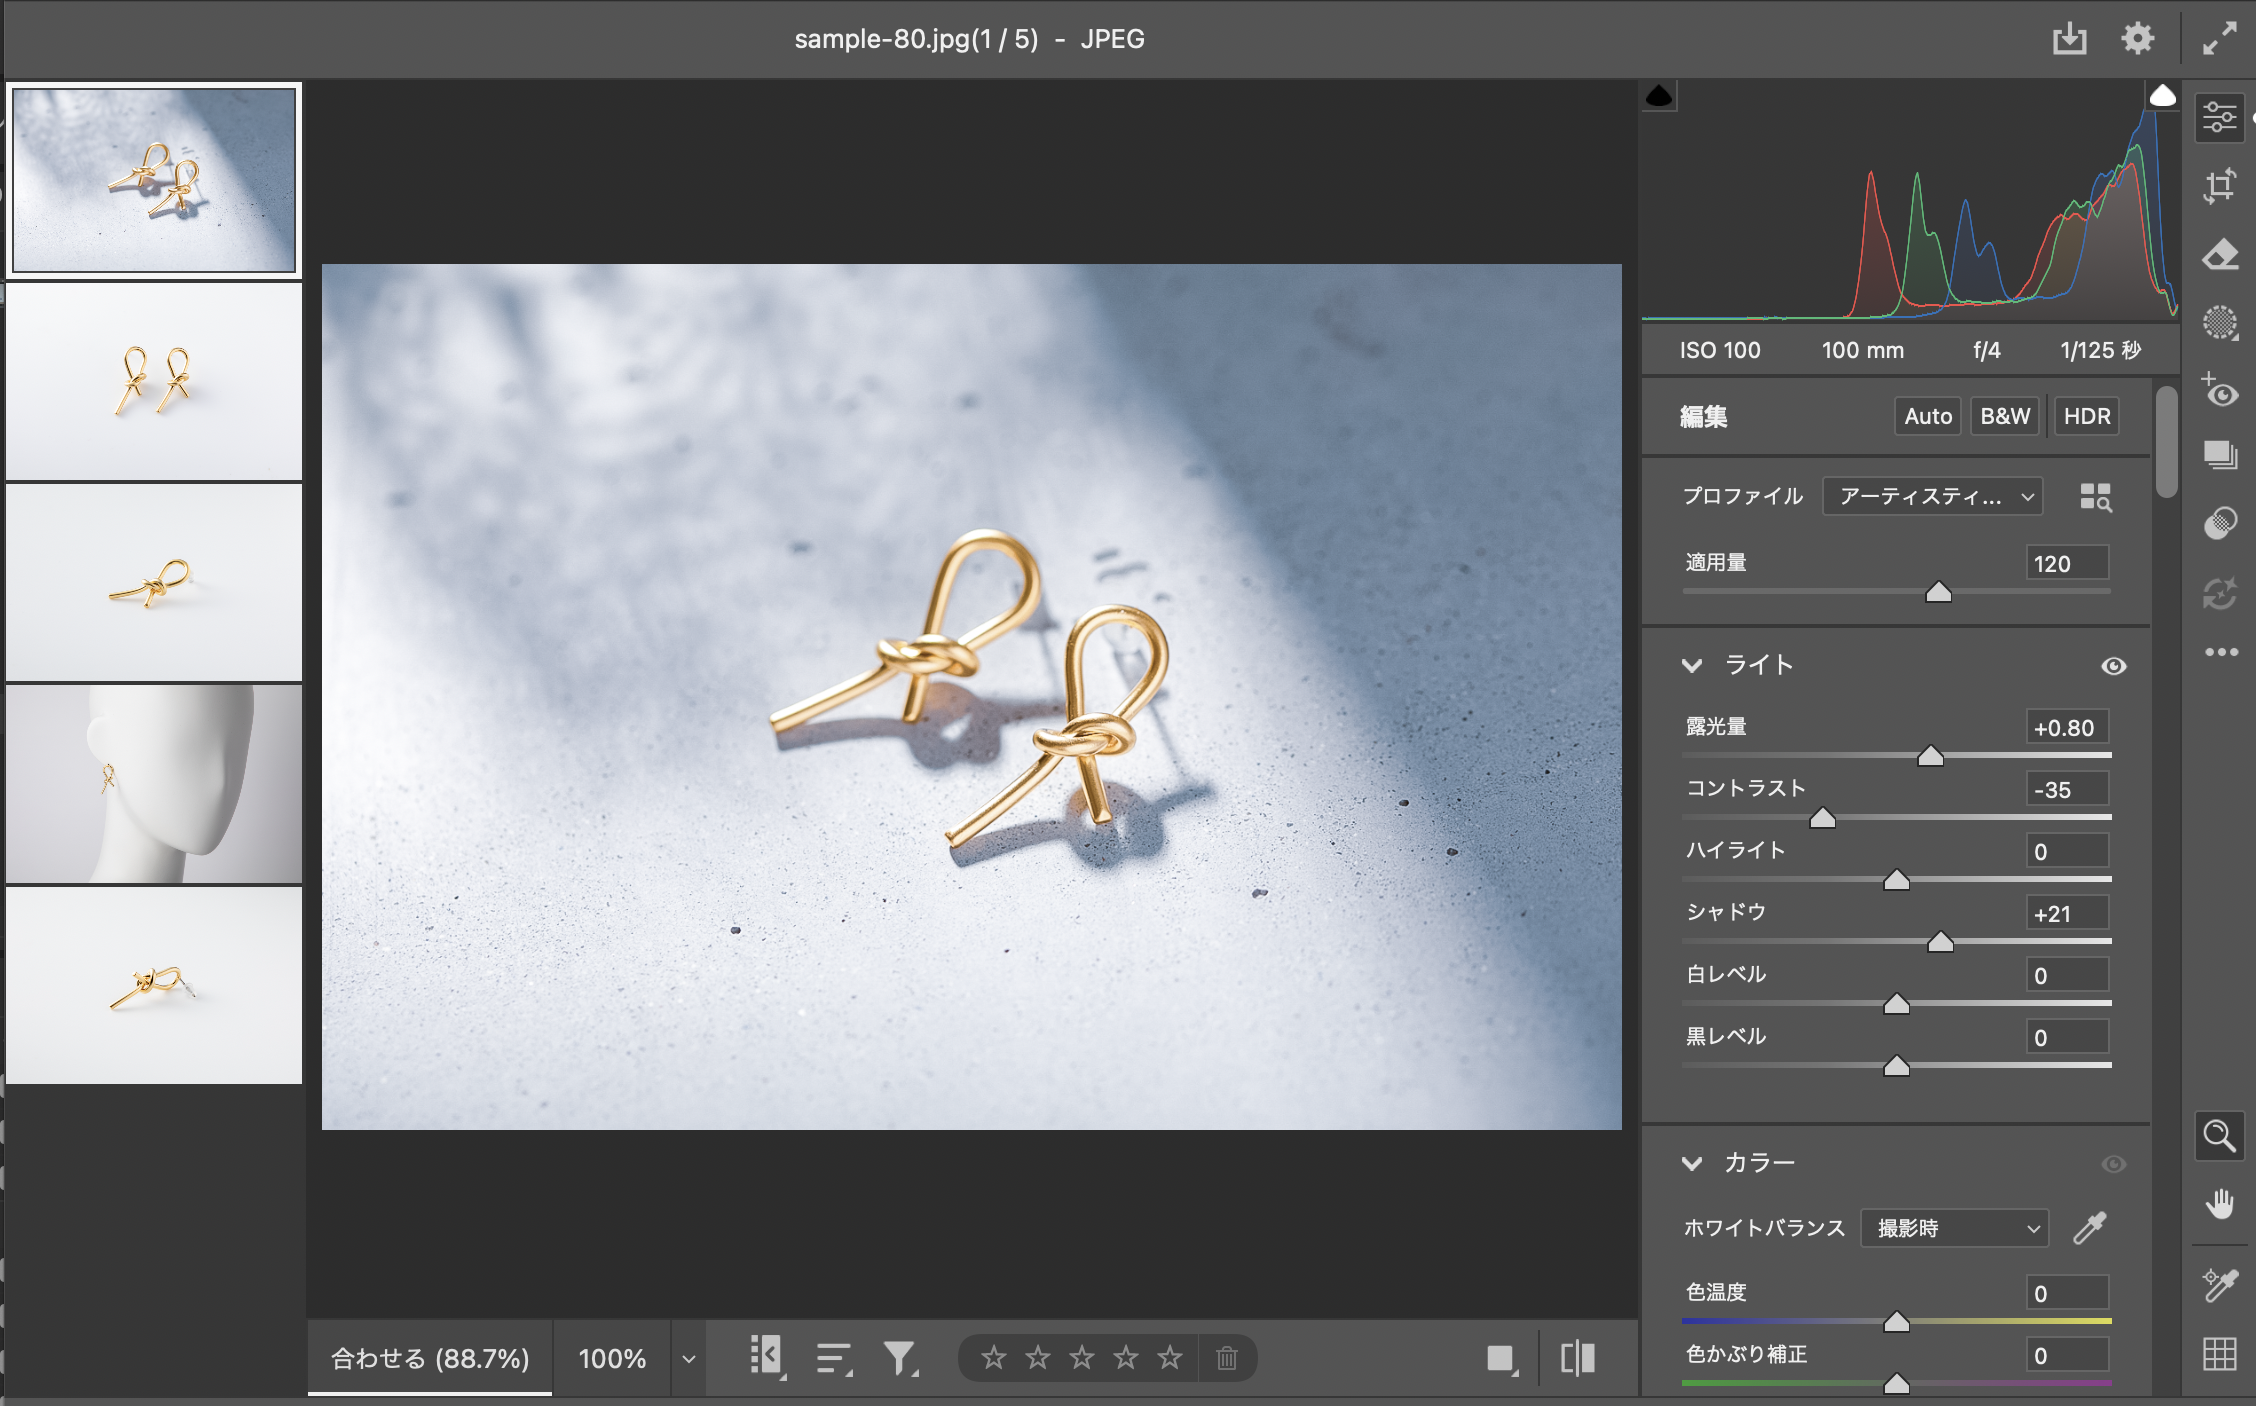The width and height of the screenshot is (2256, 1406).
Task: Select the 合わせる (88.7%) zoom tab
Action: (x=430, y=1358)
